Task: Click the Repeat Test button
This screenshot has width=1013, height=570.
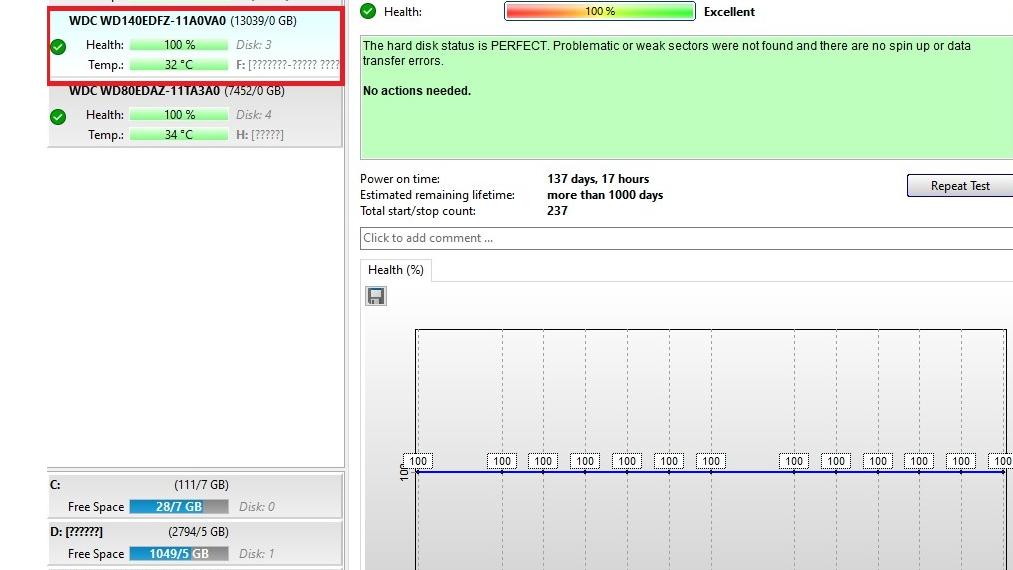Action: pyautogui.click(x=960, y=185)
